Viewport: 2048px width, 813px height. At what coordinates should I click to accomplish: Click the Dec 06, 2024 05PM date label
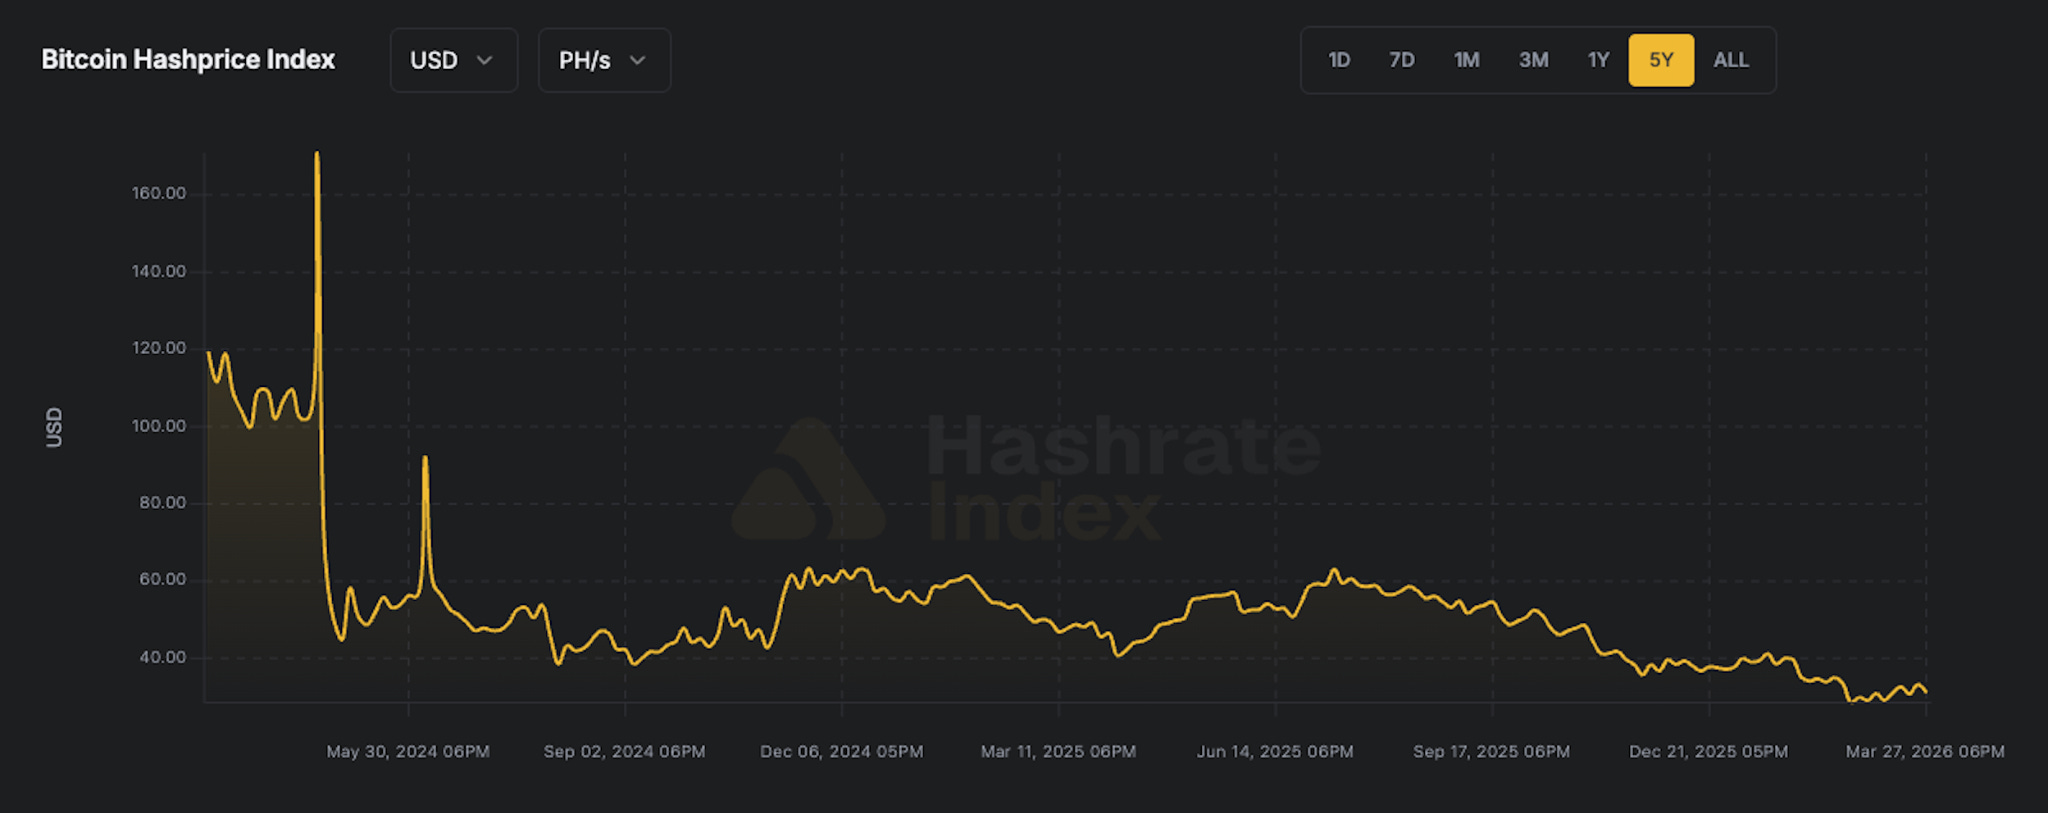(842, 752)
